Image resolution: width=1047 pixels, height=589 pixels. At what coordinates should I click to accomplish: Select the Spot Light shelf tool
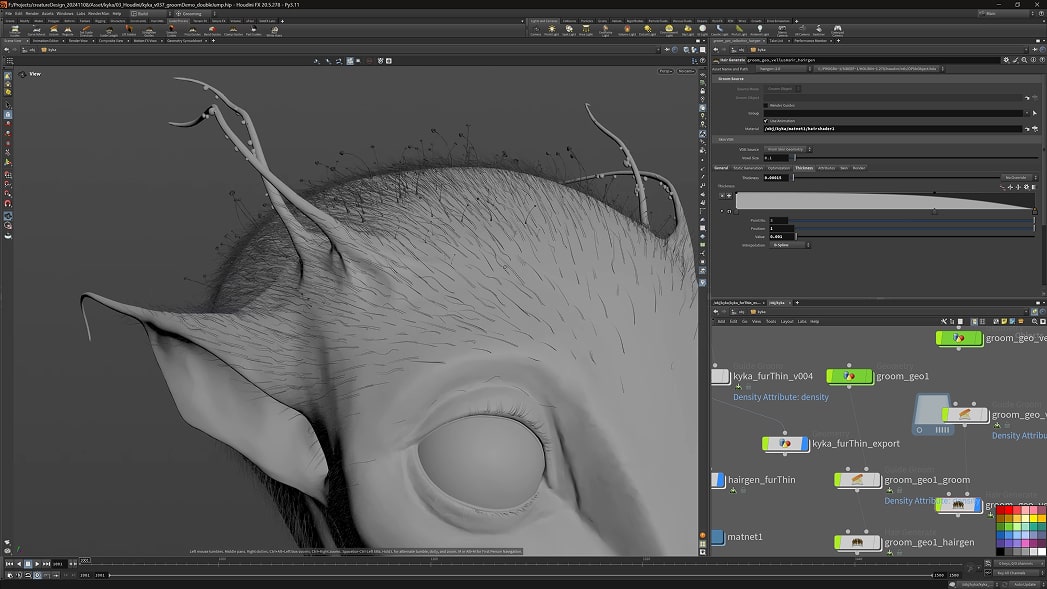coord(569,29)
